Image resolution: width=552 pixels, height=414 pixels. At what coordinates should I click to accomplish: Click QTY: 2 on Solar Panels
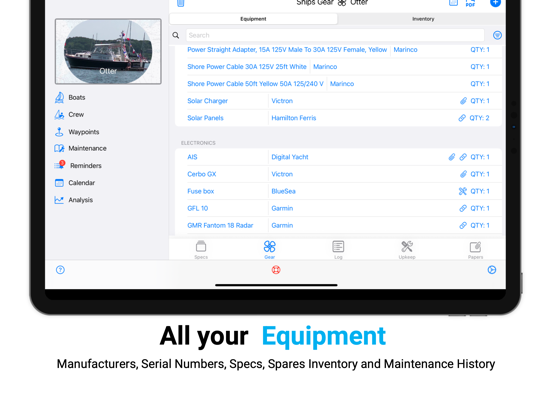coord(479,118)
